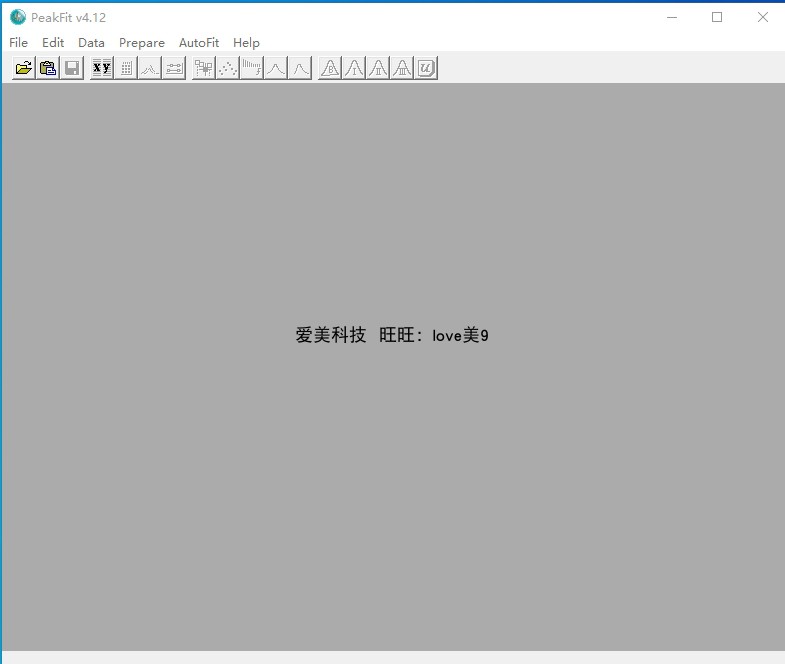Click the XY data table icon
Viewport: 785px width, 664px height.
coord(102,68)
